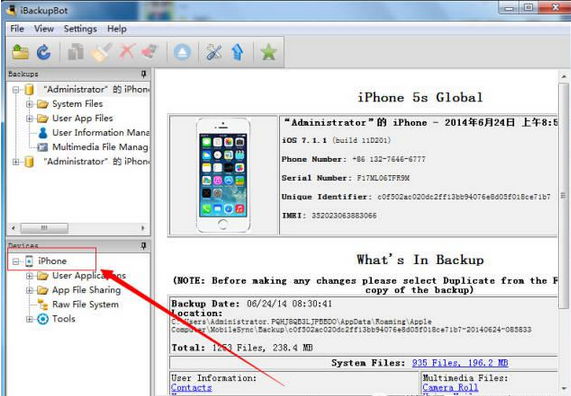Screen dimensions: 571x396
Task: Click the Open Backup folder toolbar icon
Action: tap(20, 52)
